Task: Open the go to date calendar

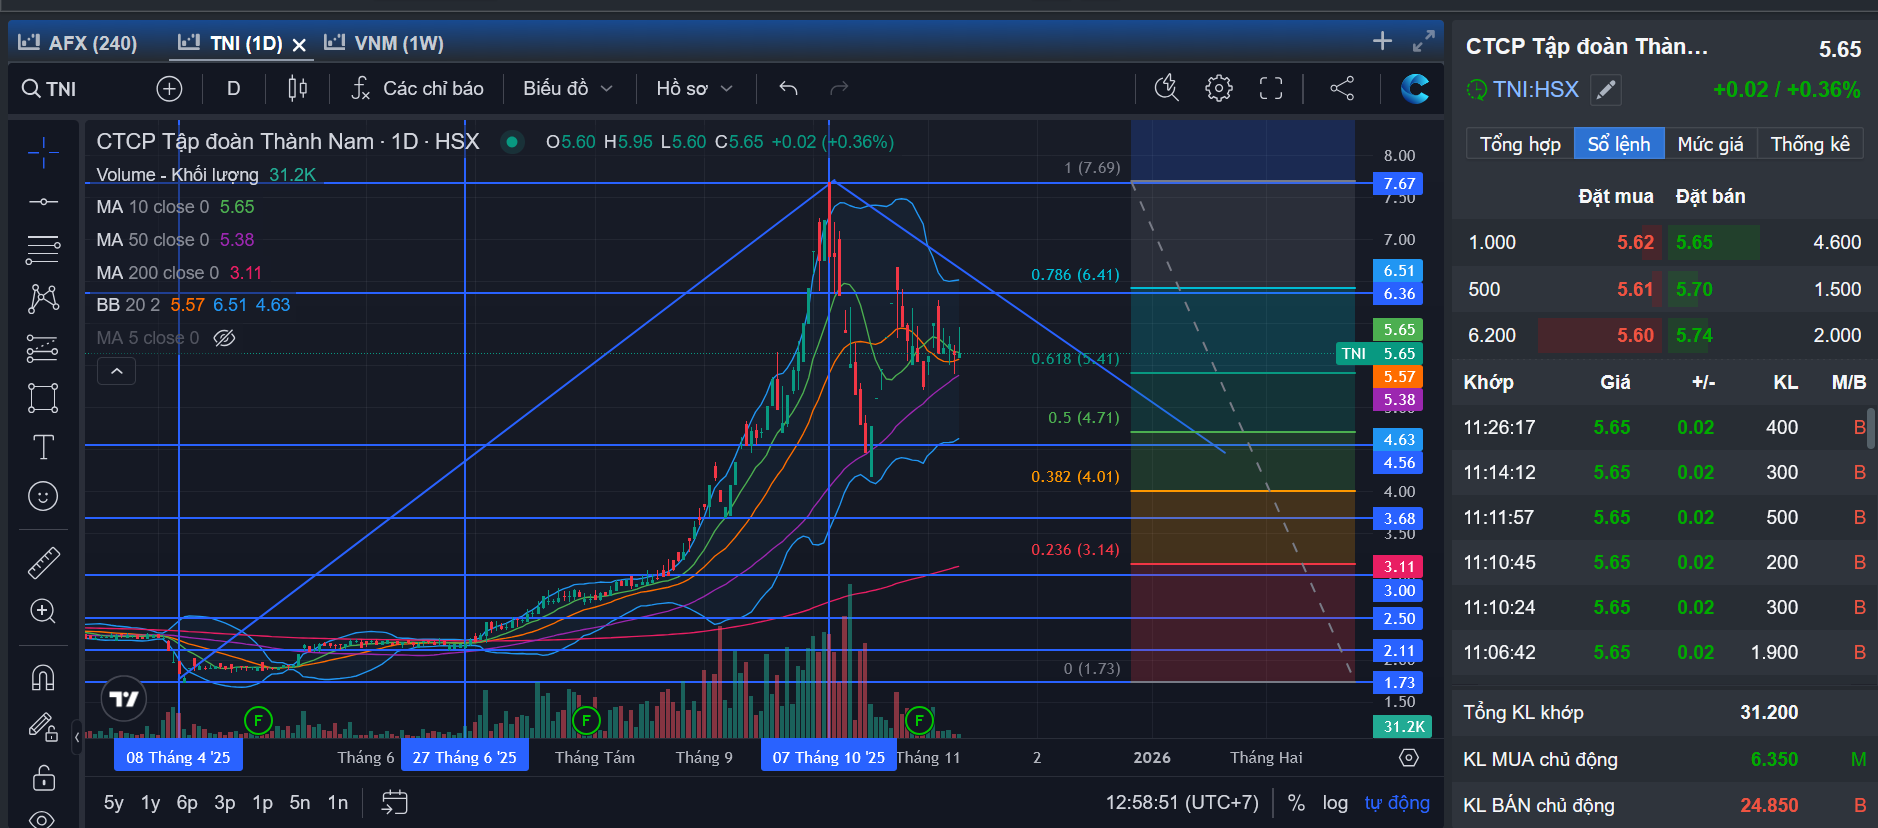Action: (394, 803)
